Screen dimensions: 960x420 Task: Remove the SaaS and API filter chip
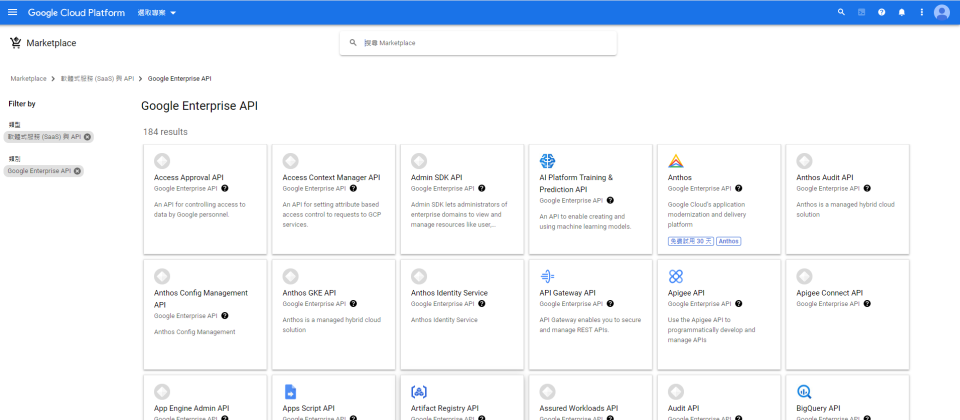pos(87,136)
